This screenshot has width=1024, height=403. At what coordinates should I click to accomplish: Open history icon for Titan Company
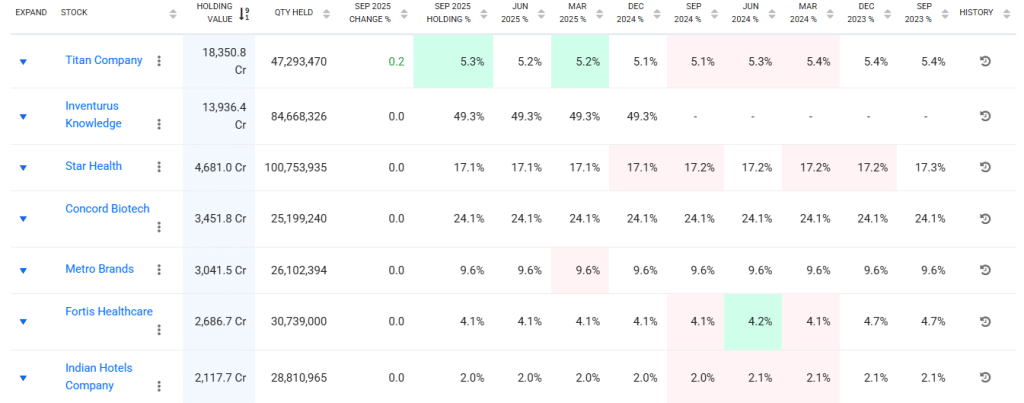pos(984,61)
